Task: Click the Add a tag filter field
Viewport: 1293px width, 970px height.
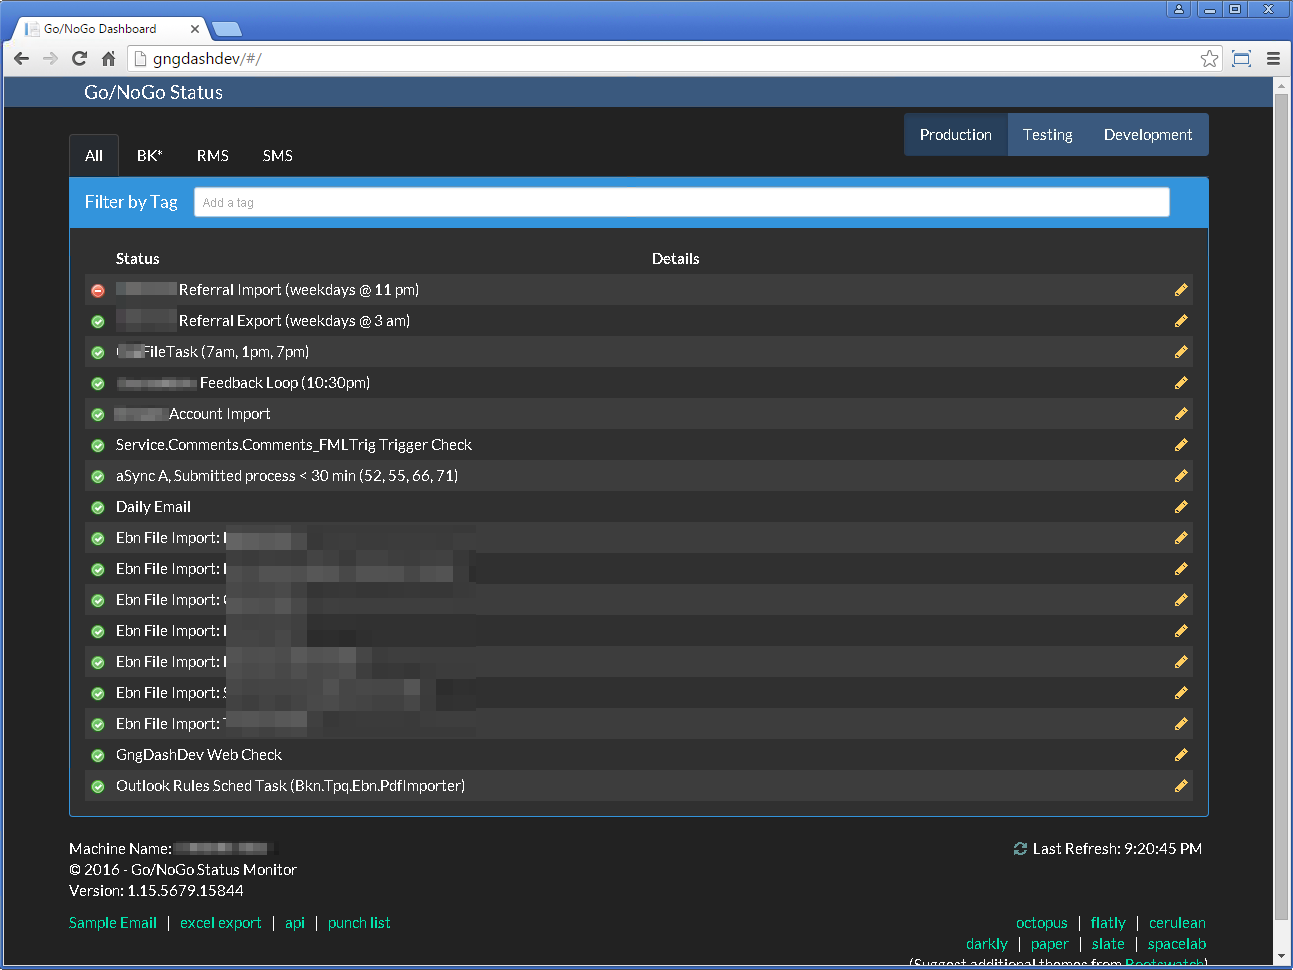Action: tap(681, 202)
